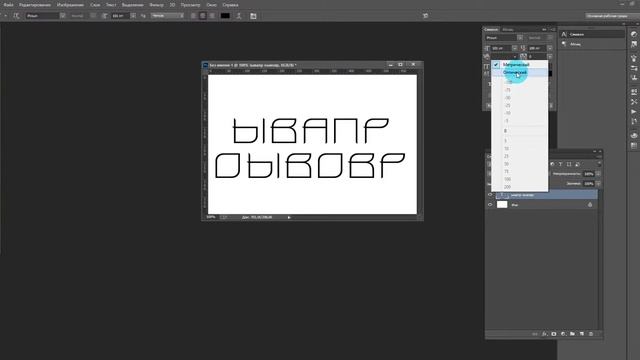
Task: Click font size field in Character panel
Action: 501,48
